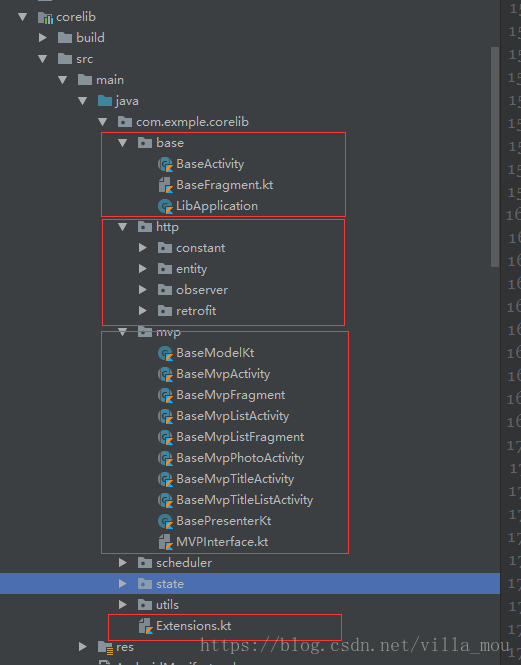
Task: Expand the res folder
Action: coord(83,647)
